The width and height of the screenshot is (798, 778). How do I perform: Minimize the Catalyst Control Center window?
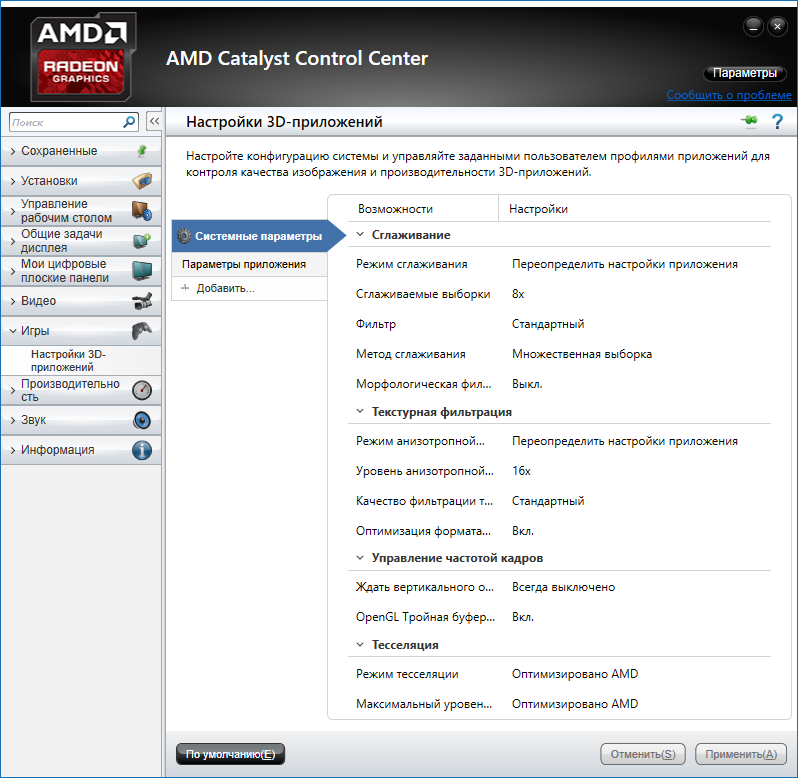[753, 26]
